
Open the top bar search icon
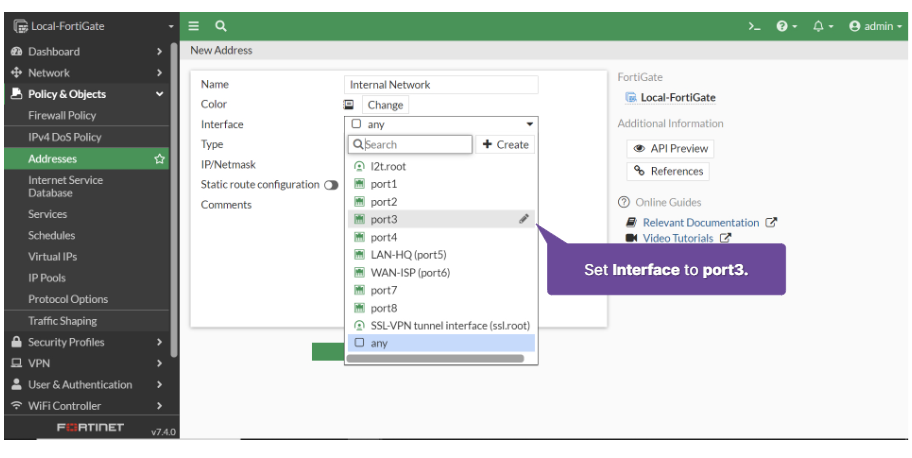tap(220, 26)
